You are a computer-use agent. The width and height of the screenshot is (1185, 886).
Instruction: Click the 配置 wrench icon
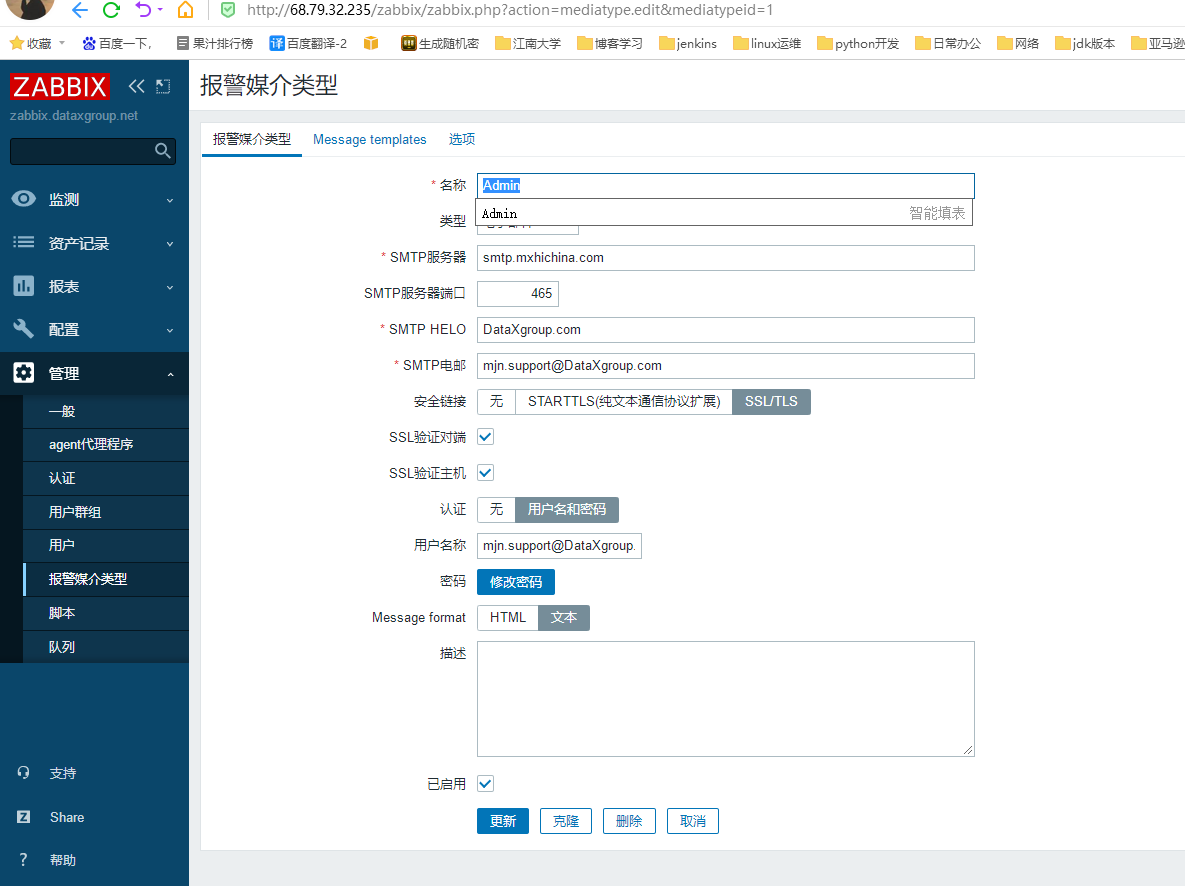coord(23,329)
